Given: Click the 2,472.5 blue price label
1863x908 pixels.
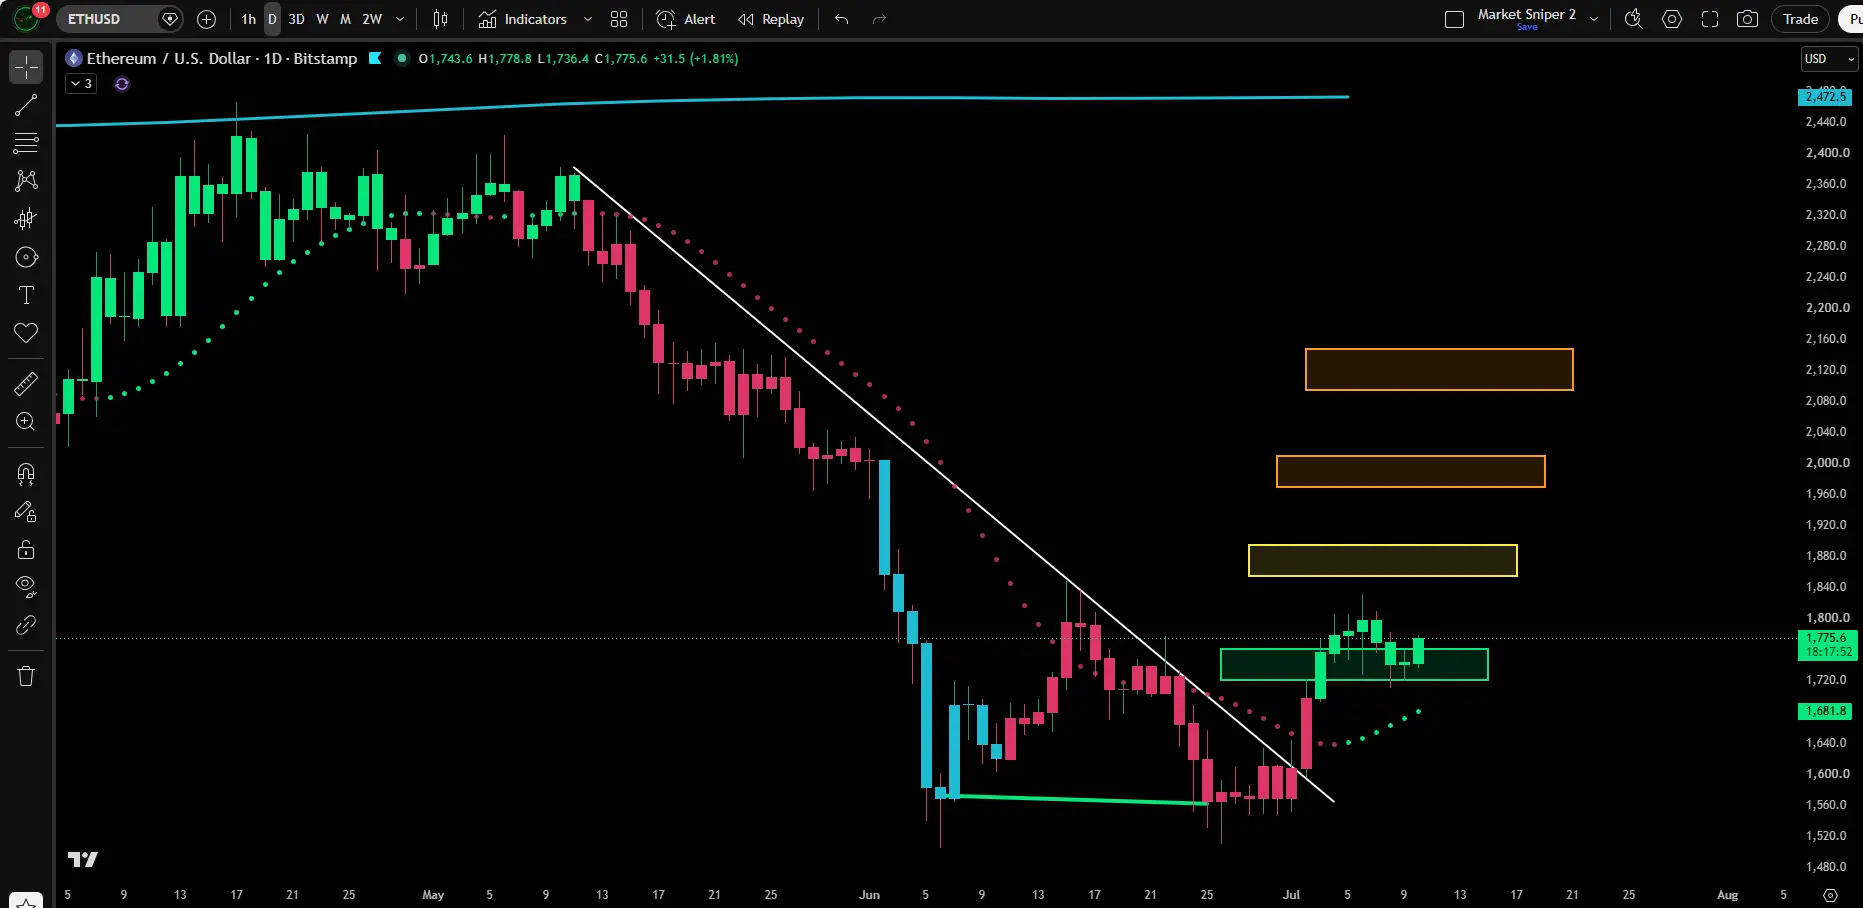Looking at the screenshot, I should coord(1826,97).
